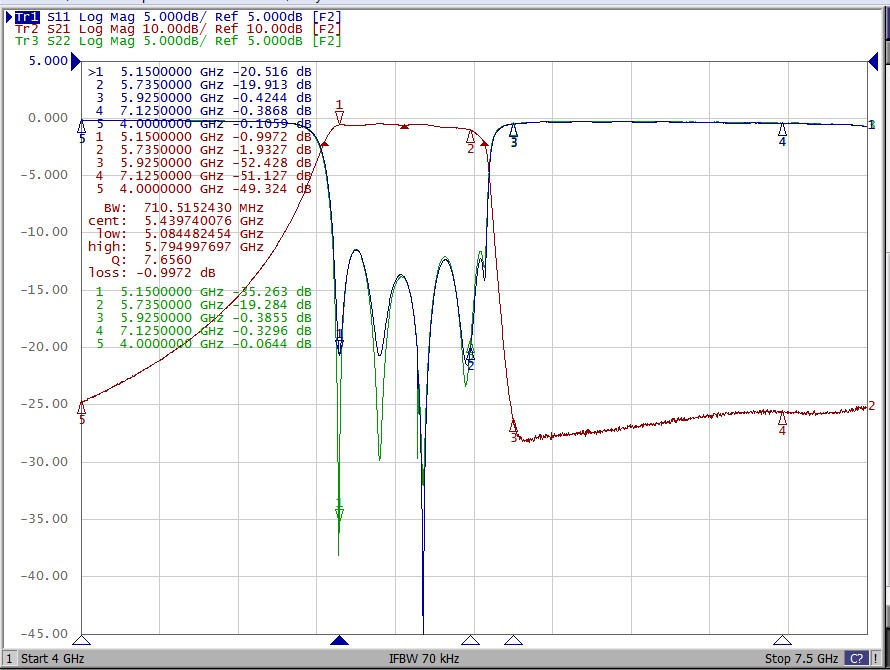The height and width of the screenshot is (670, 890).
Task: Click the rightmost marker triangle on the frequency axis
Action: [x=782, y=640]
